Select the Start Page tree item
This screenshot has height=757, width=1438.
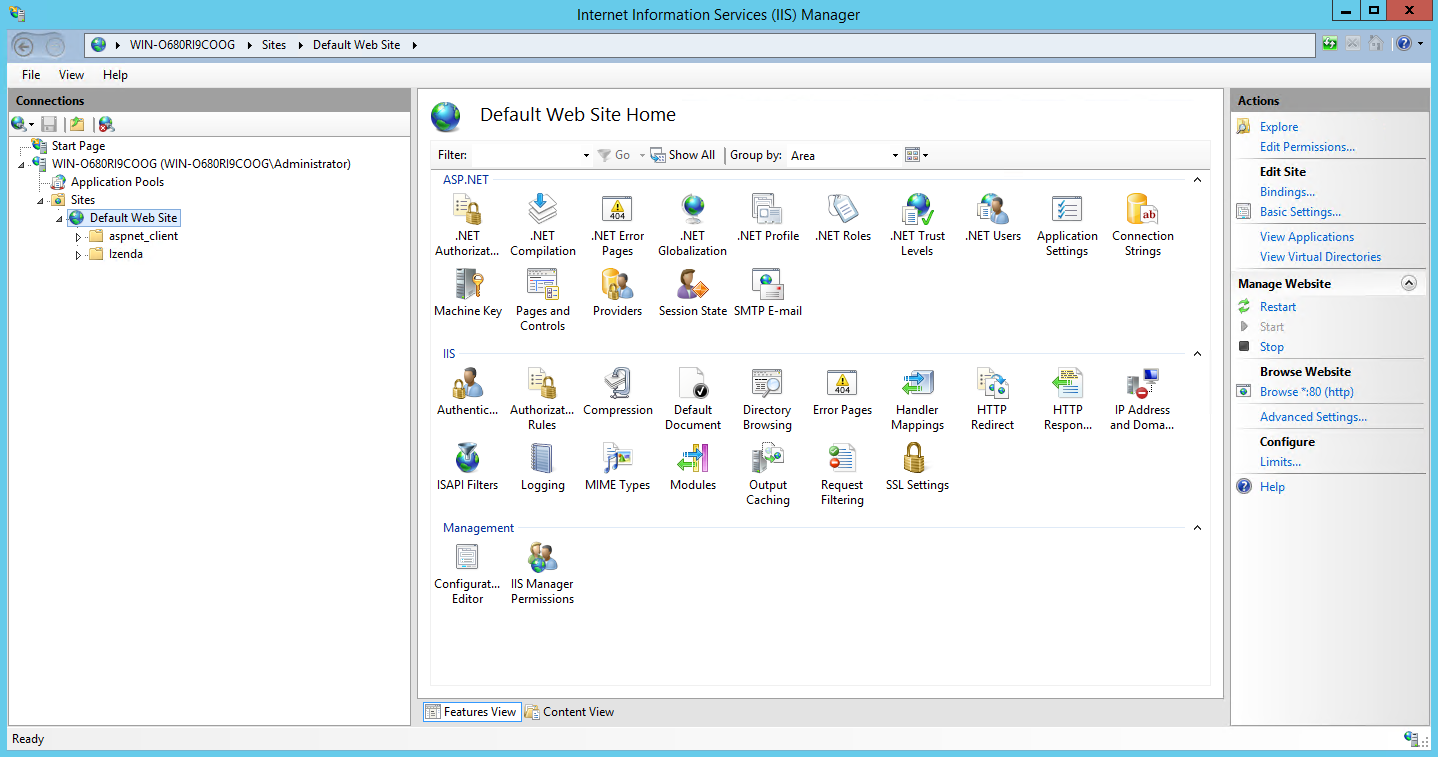click(78, 146)
